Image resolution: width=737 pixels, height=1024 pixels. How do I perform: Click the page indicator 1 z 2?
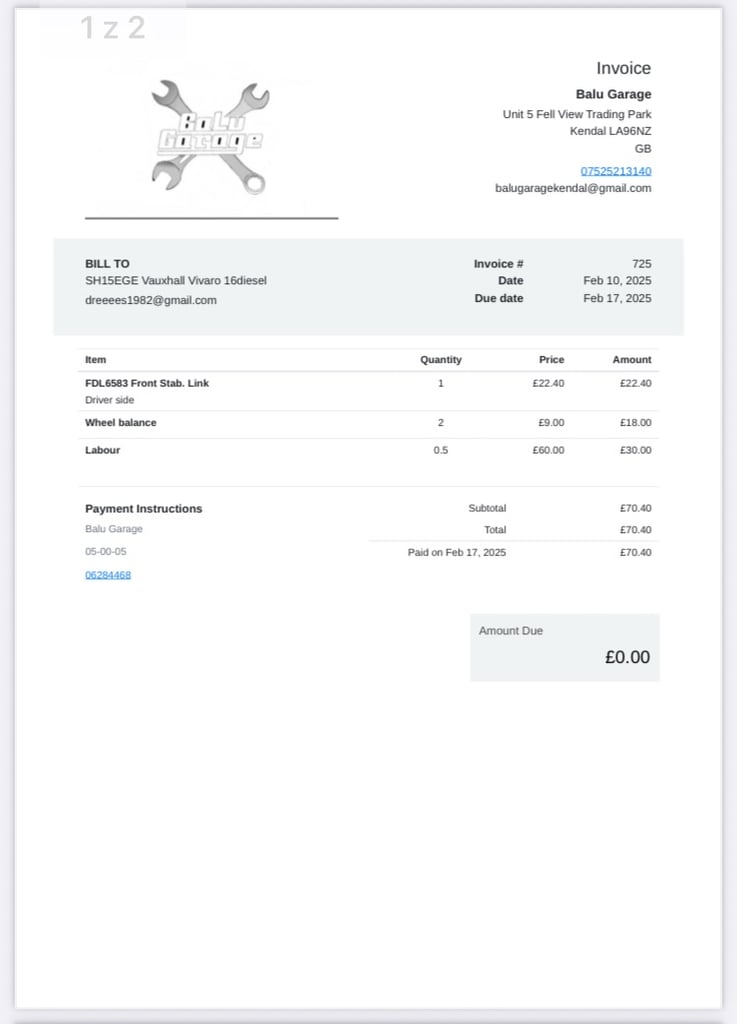click(x=113, y=28)
